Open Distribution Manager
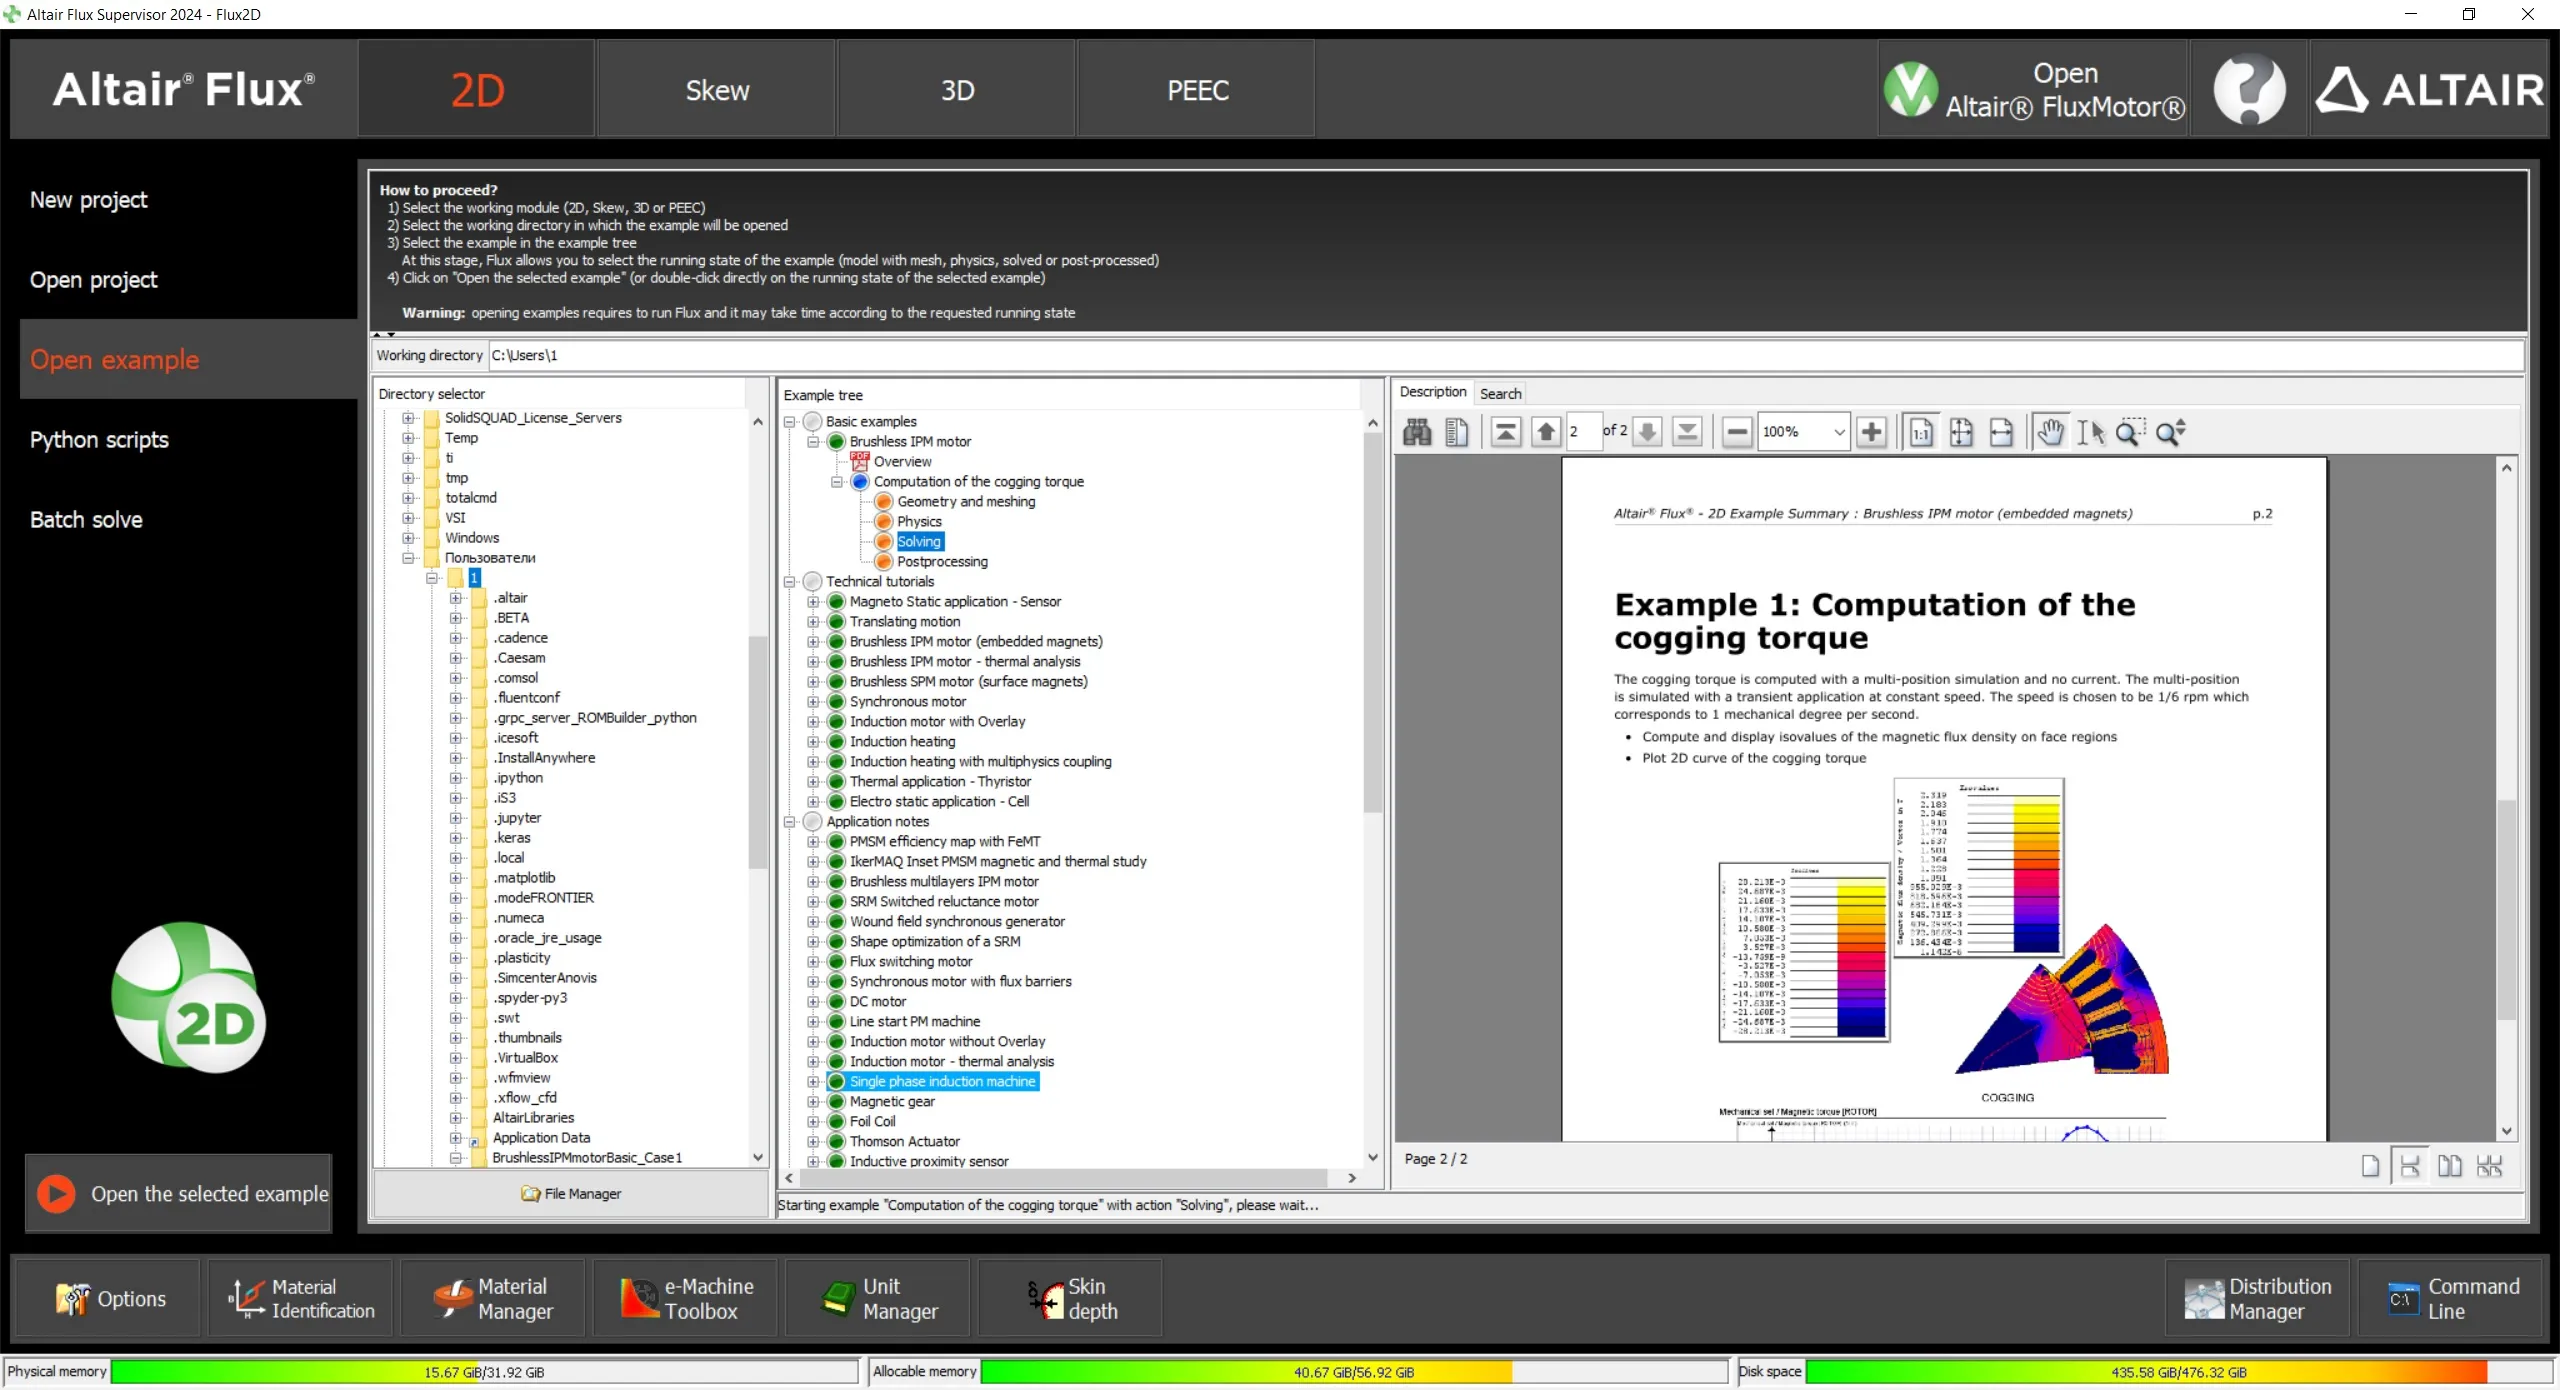The height and width of the screenshot is (1390, 2560). [2257, 1298]
